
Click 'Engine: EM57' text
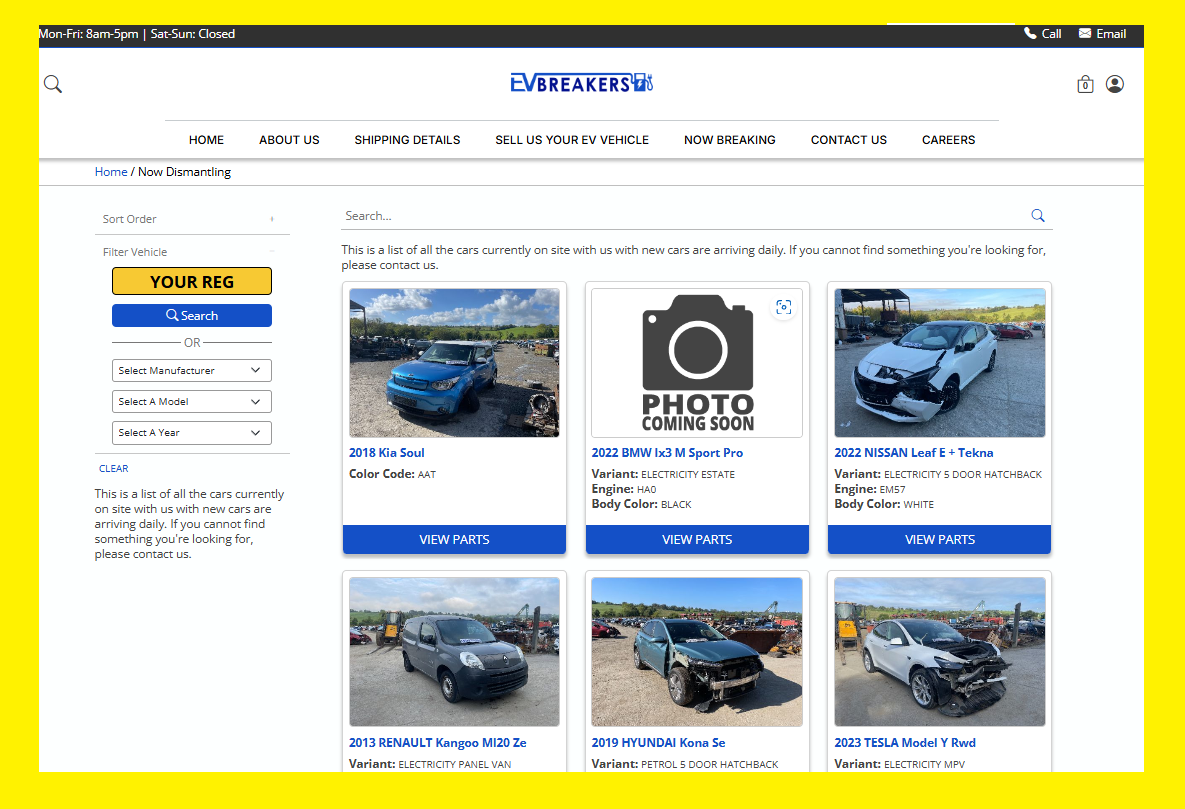tap(870, 489)
